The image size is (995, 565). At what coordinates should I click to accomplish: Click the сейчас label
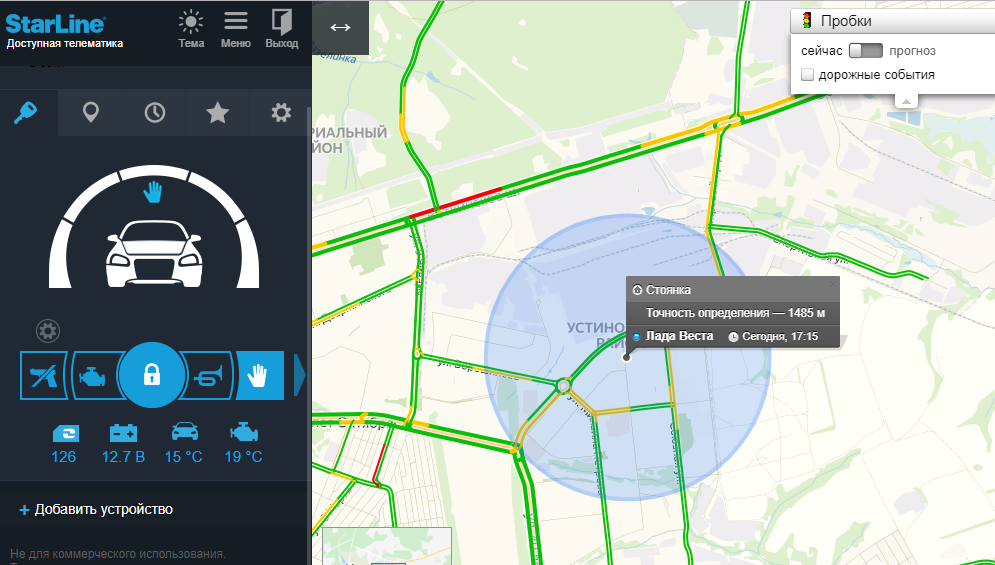coord(822,51)
